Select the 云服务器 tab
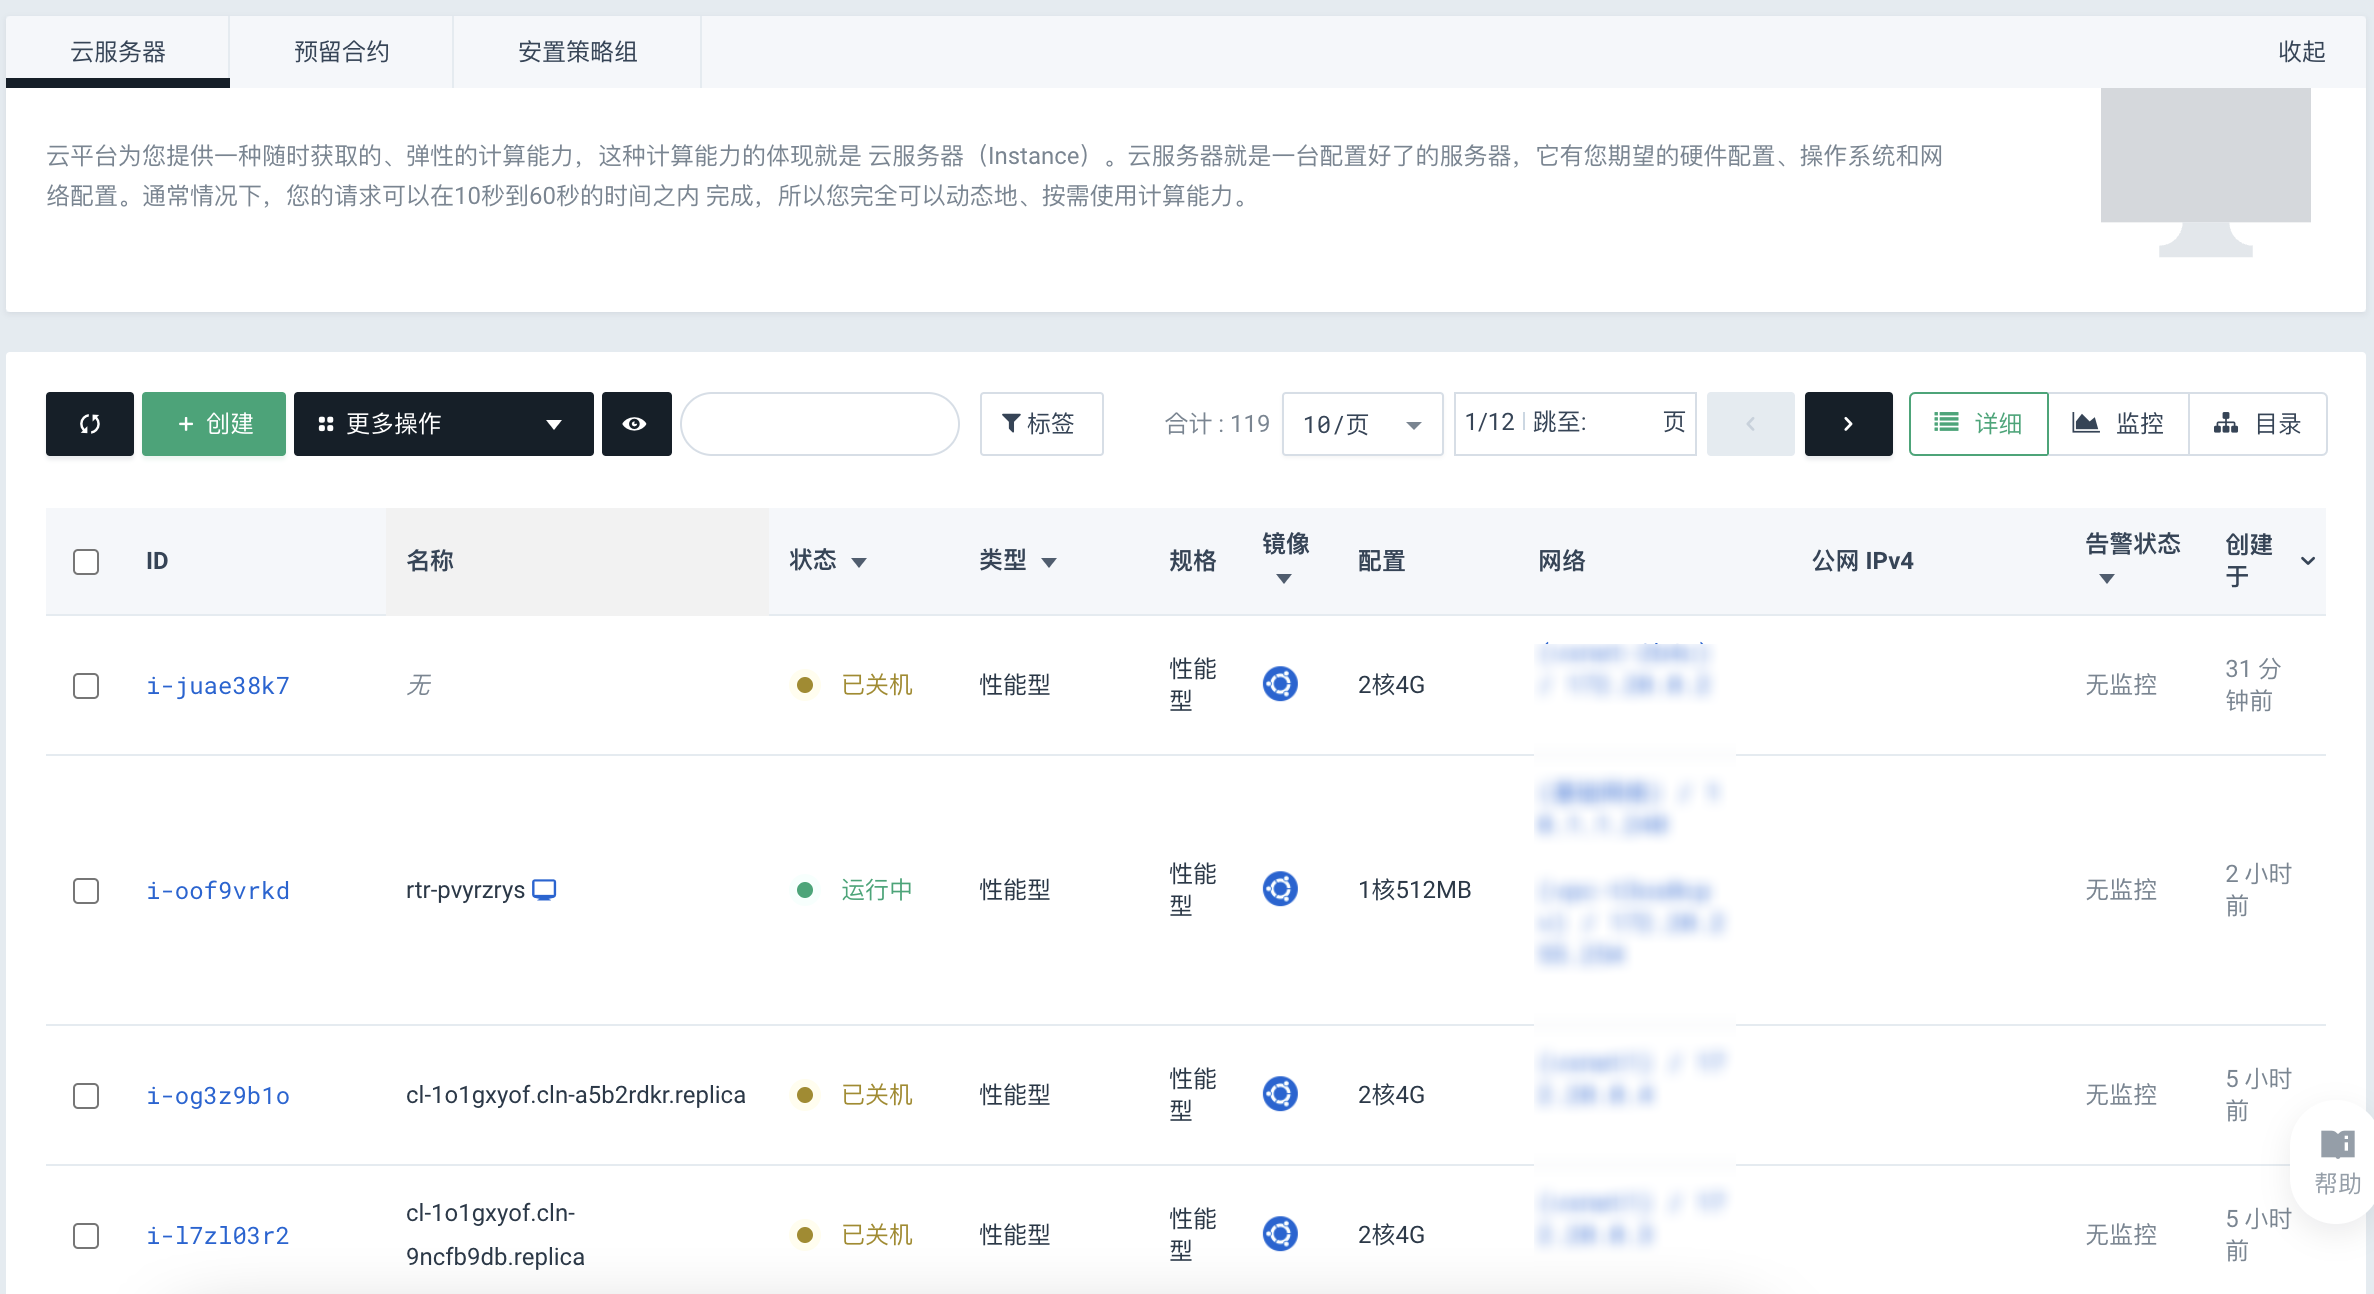 coord(118,52)
